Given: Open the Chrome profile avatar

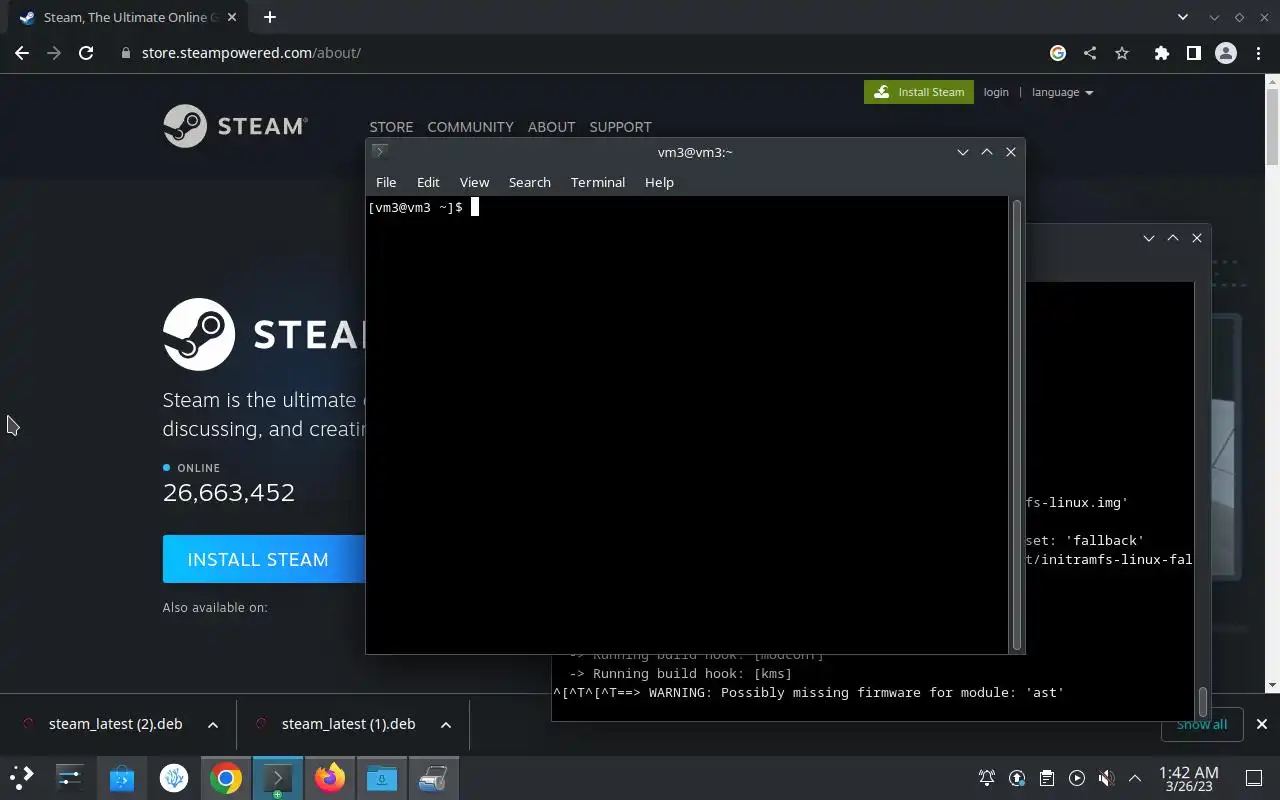Looking at the screenshot, I should coord(1226,53).
